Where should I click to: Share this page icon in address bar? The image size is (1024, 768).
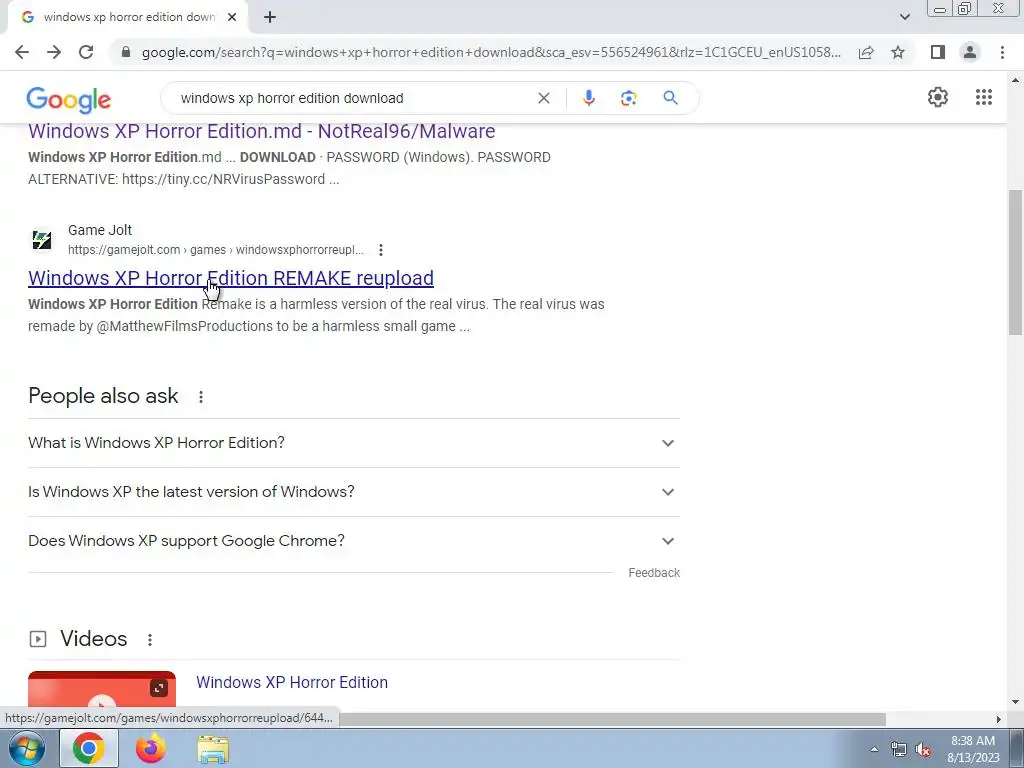point(866,52)
